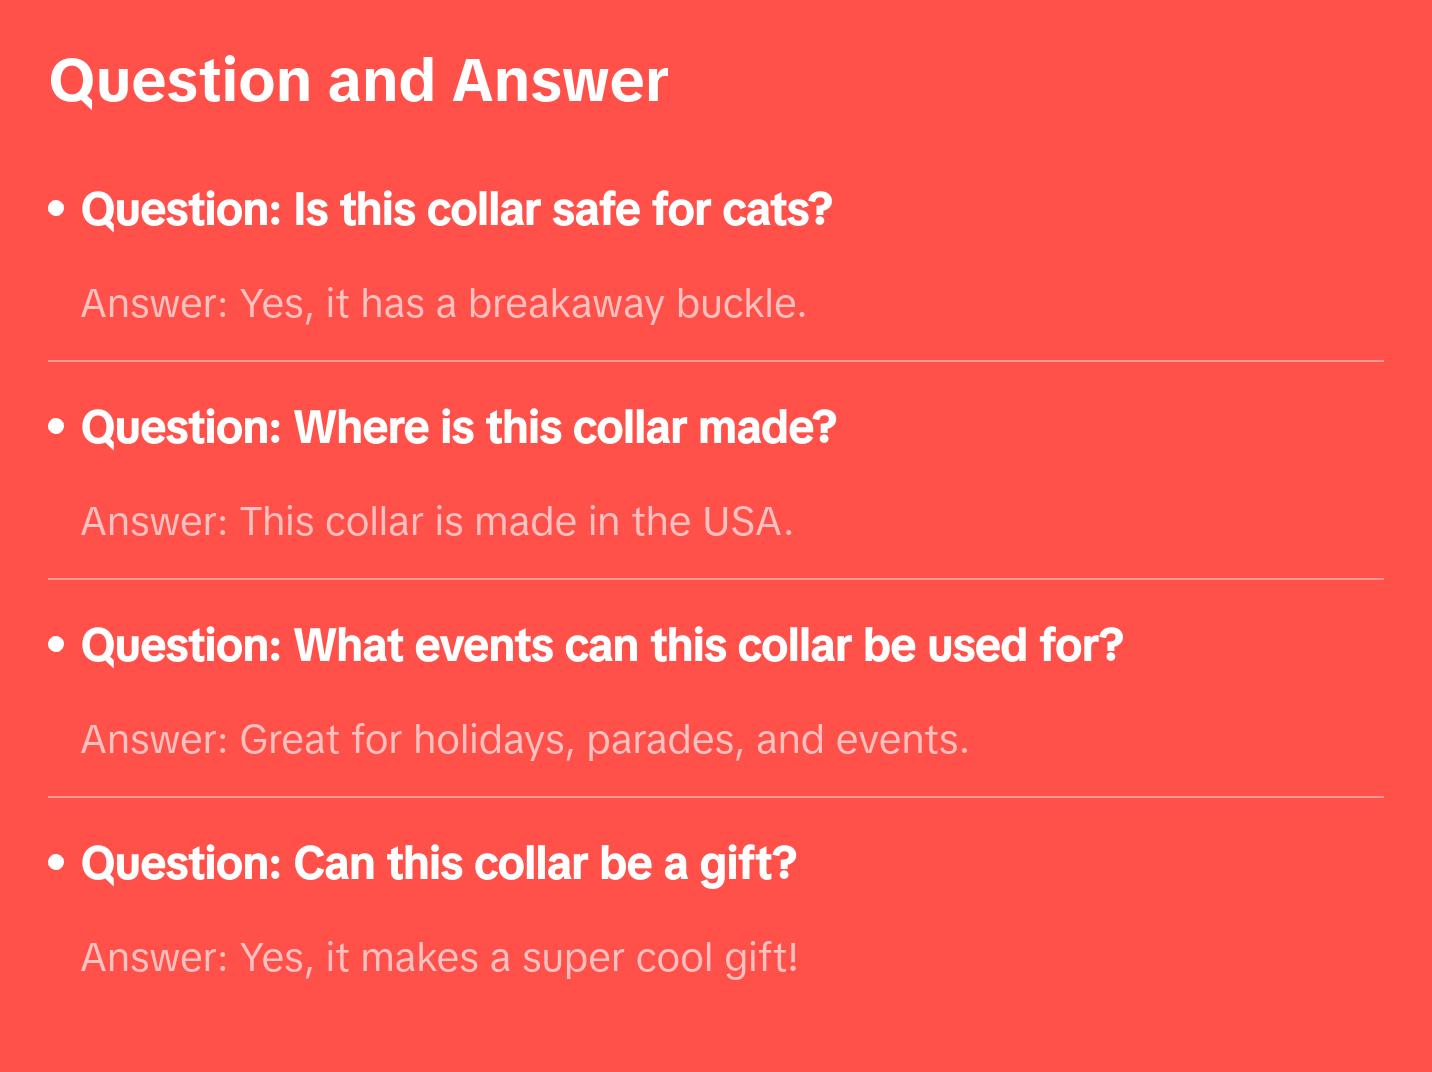Image resolution: width=1432 pixels, height=1072 pixels.
Task: Click the bullet beside the cat safety question
Action: click(57, 210)
